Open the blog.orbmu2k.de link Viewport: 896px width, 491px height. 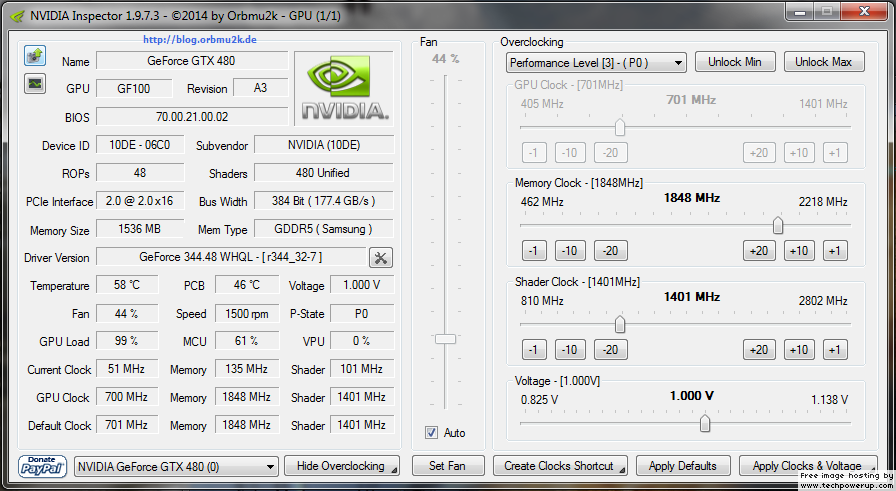pos(199,39)
